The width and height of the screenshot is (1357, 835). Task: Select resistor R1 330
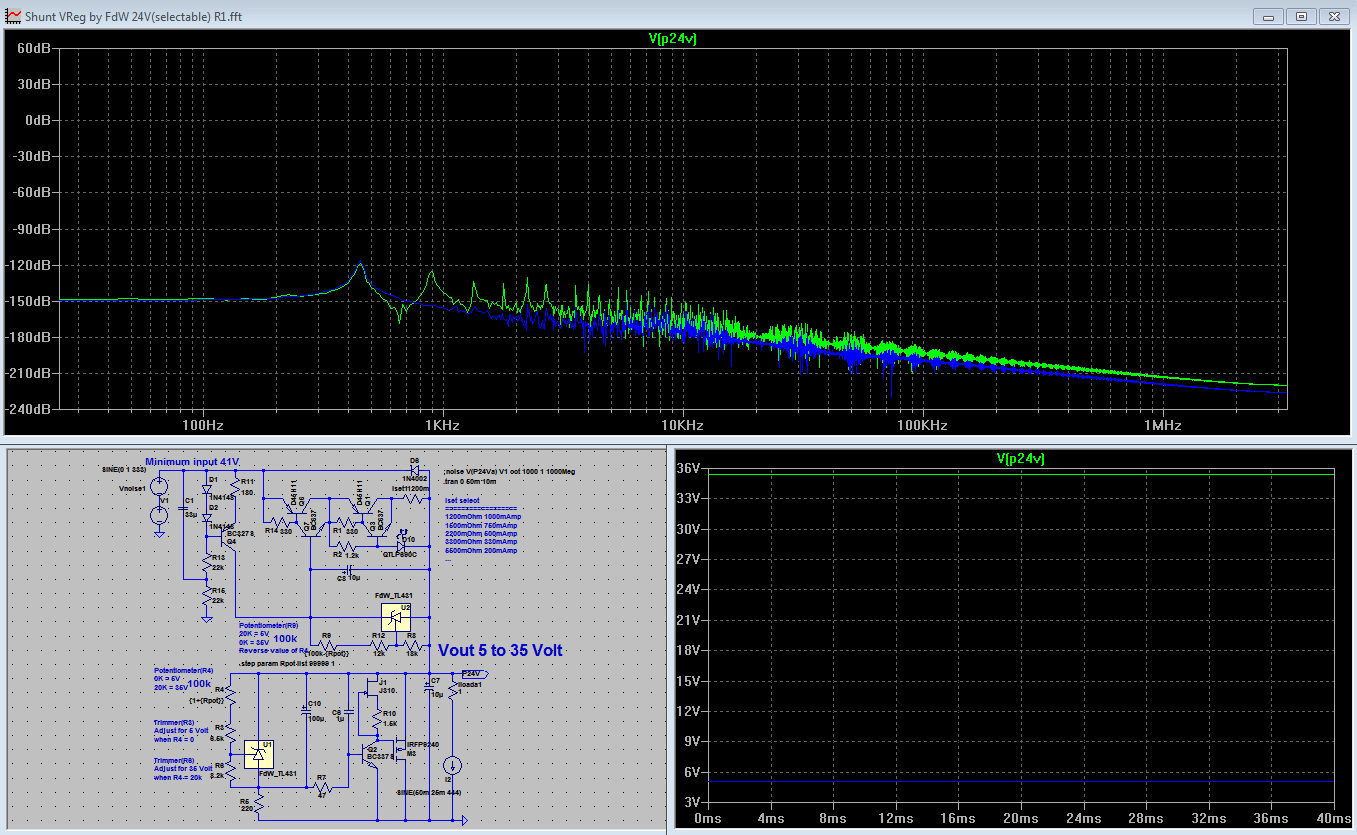pyautogui.click(x=347, y=522)
